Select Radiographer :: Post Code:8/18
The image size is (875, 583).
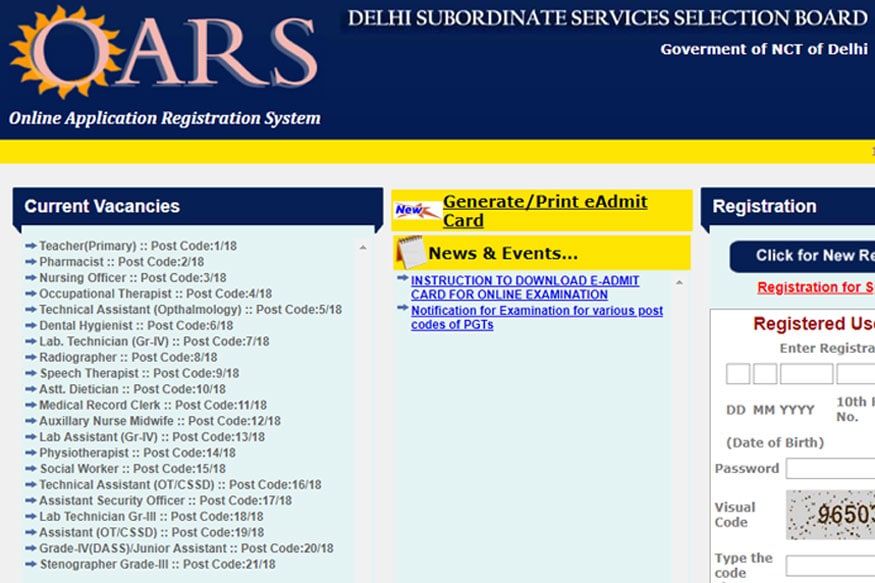click(128, 357)
